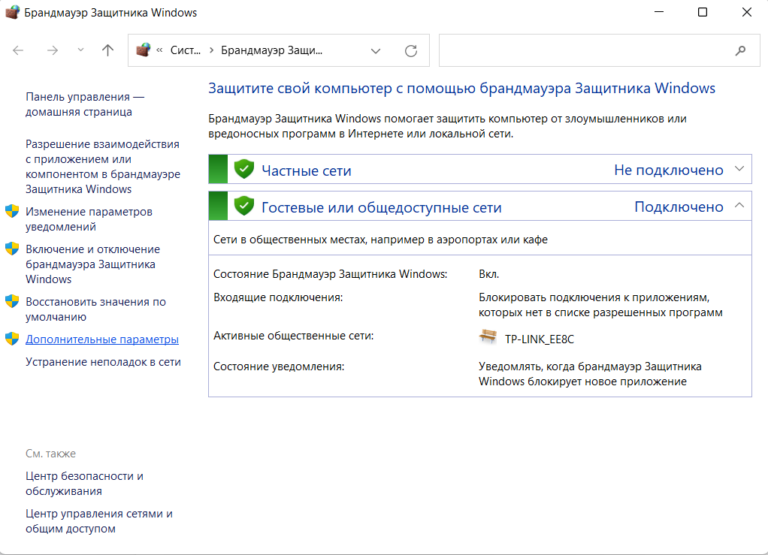Open Изменение параметров уведомлений link

click(x=89, y=219)
